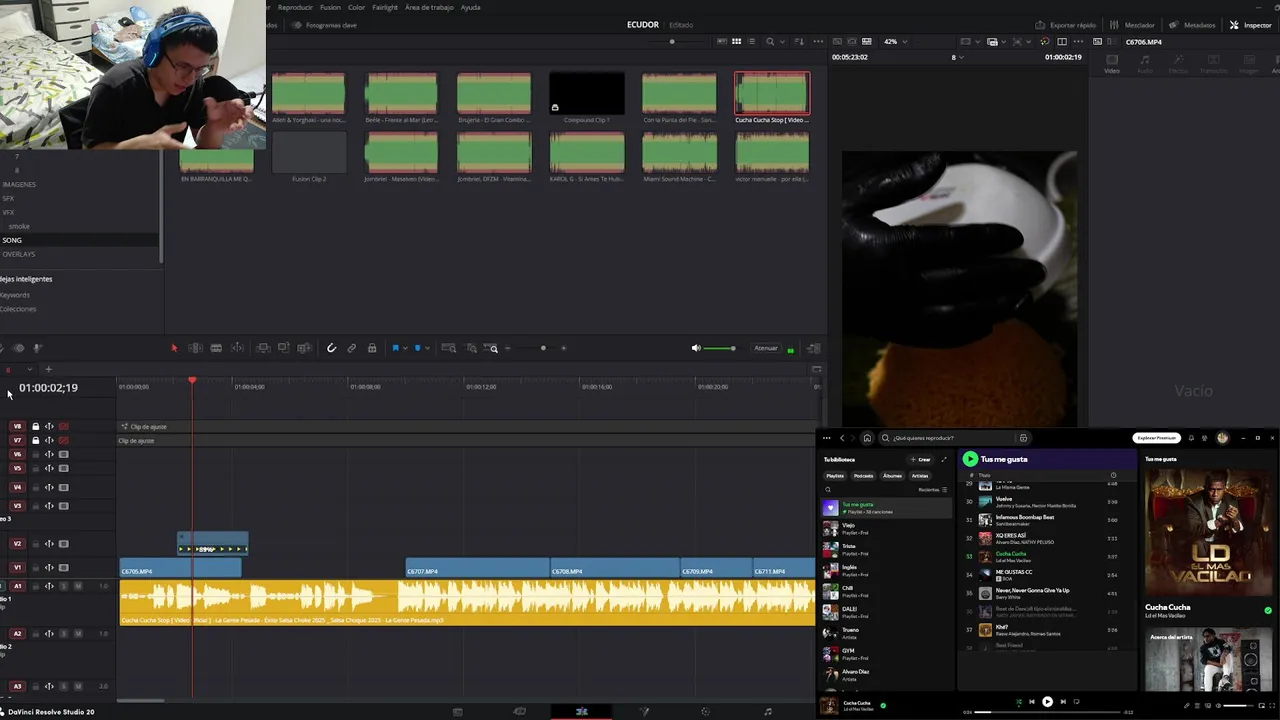1280x720 pixels.
Task: Click the detail zoom icon
Action: click(471, 348)
